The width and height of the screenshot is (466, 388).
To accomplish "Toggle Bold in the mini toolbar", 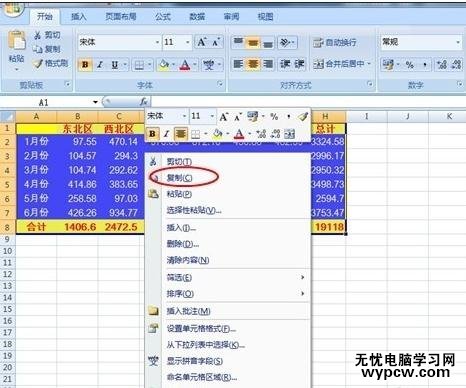I will [152, 134].
